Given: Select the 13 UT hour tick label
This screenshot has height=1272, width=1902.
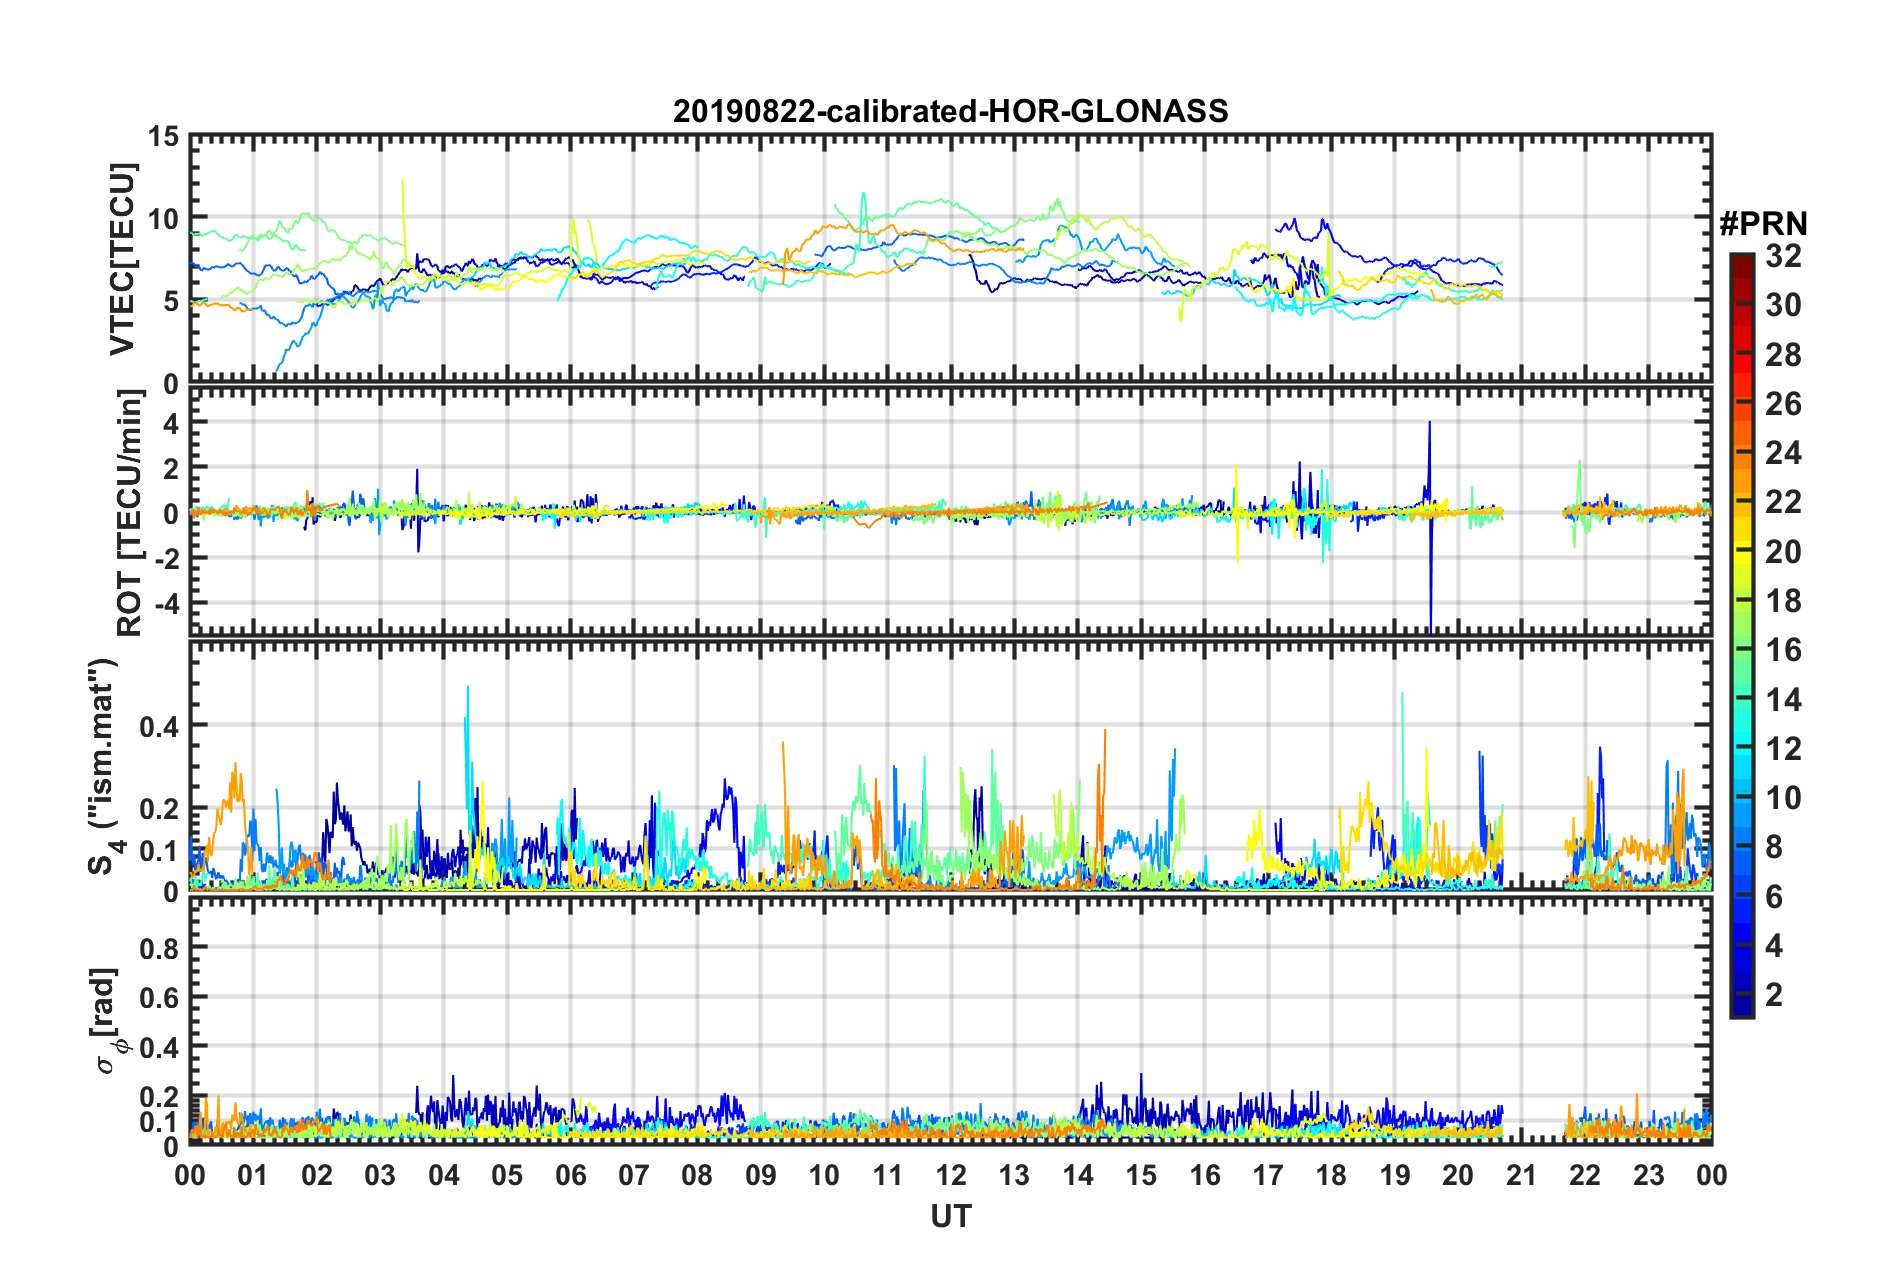Looking at the screenshot, I should coord(1014,1175).
